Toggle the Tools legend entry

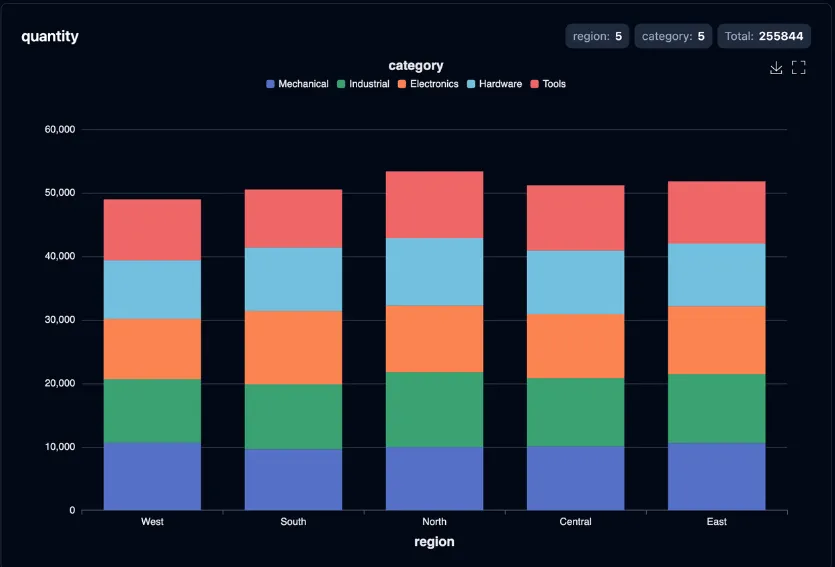(x=548, y=84)
